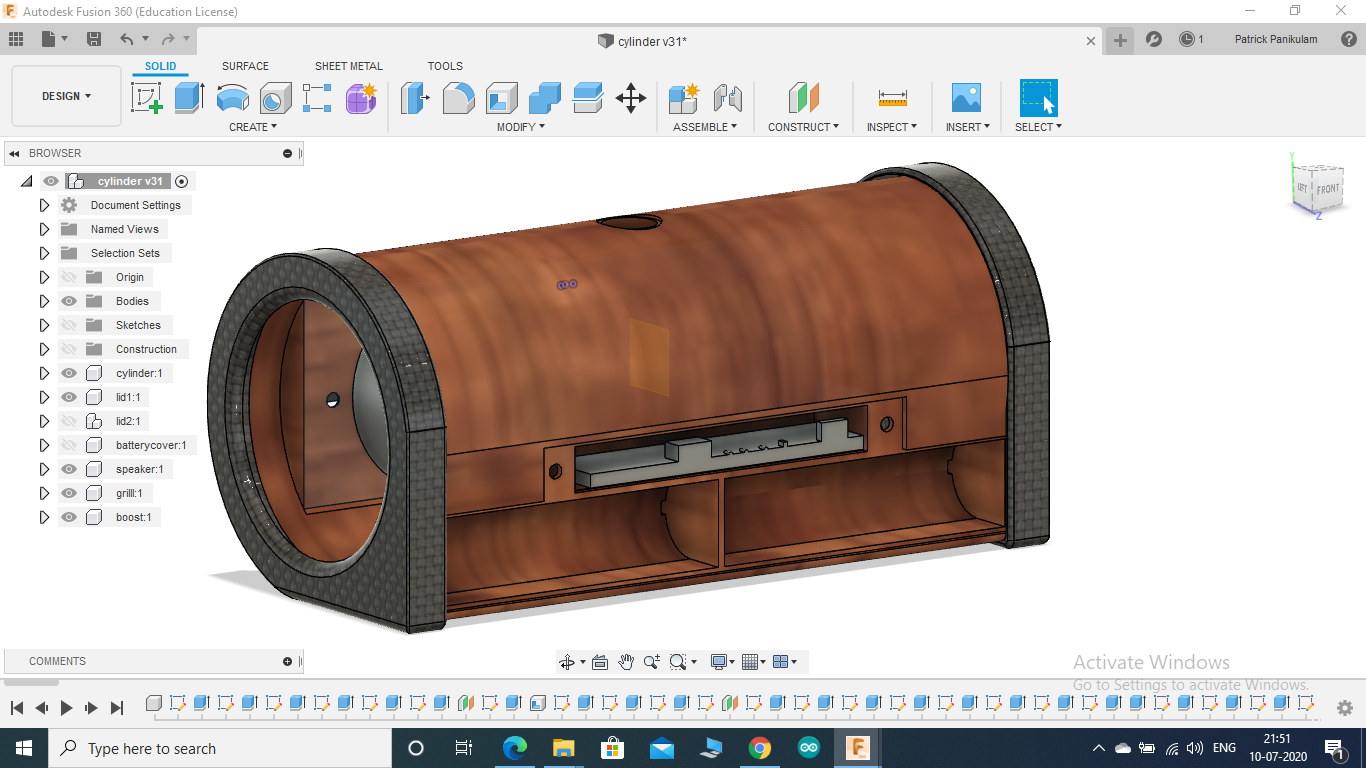Switch to the TOOLS tab

[x=445, y=66]
